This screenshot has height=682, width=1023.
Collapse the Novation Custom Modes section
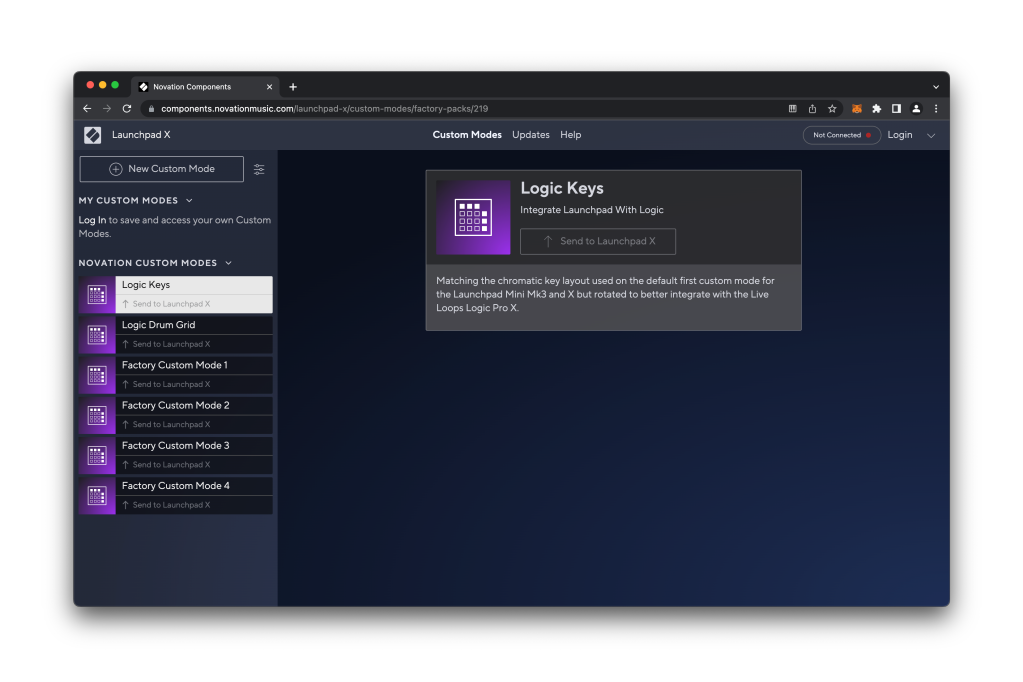click(x=228, y=263)
